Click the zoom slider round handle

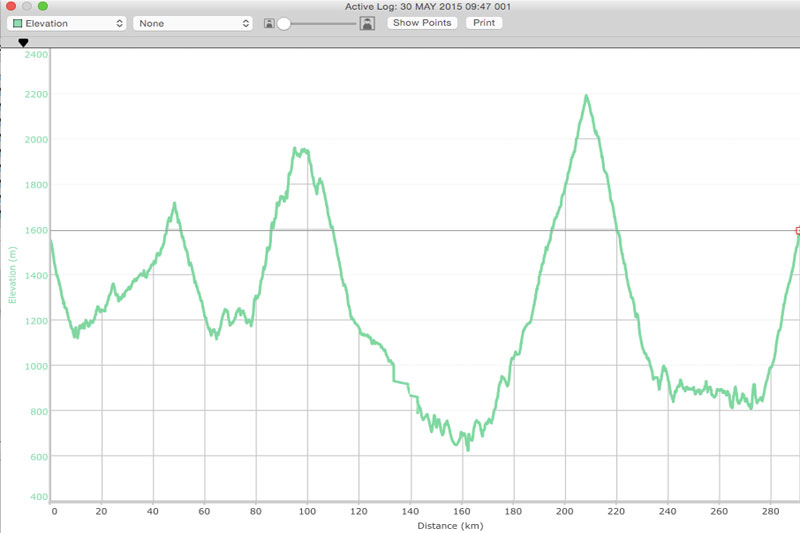click(284, 23)
